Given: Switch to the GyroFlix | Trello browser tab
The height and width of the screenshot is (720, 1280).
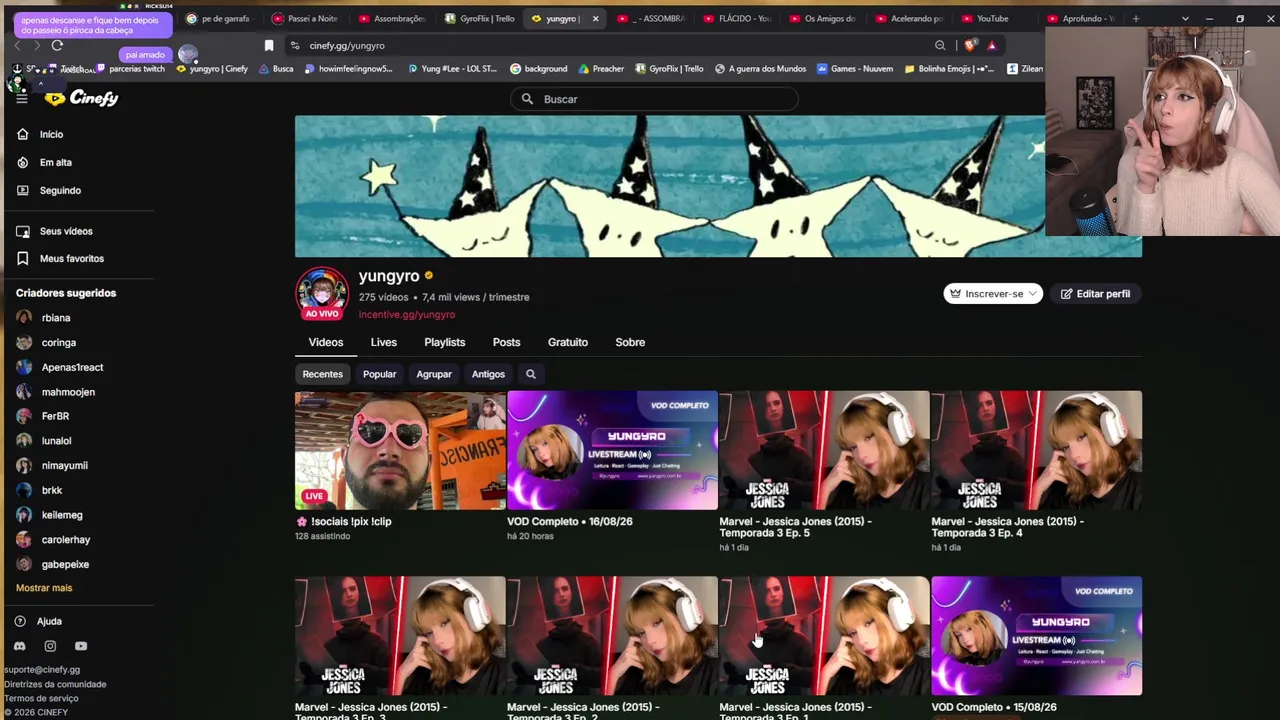Looking at the screenshot, I should tap(479, 18).
